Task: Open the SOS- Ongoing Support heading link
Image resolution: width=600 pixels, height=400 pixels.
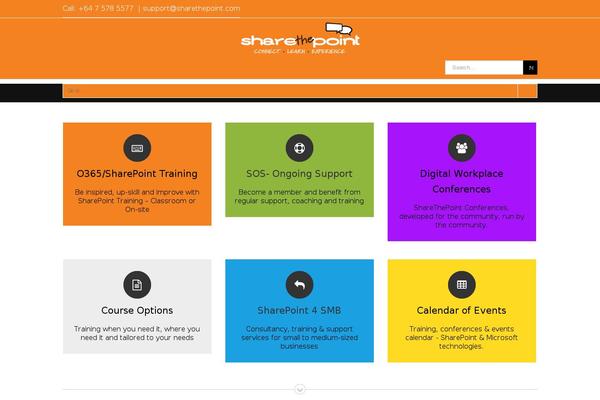Action: click(299, 174)
